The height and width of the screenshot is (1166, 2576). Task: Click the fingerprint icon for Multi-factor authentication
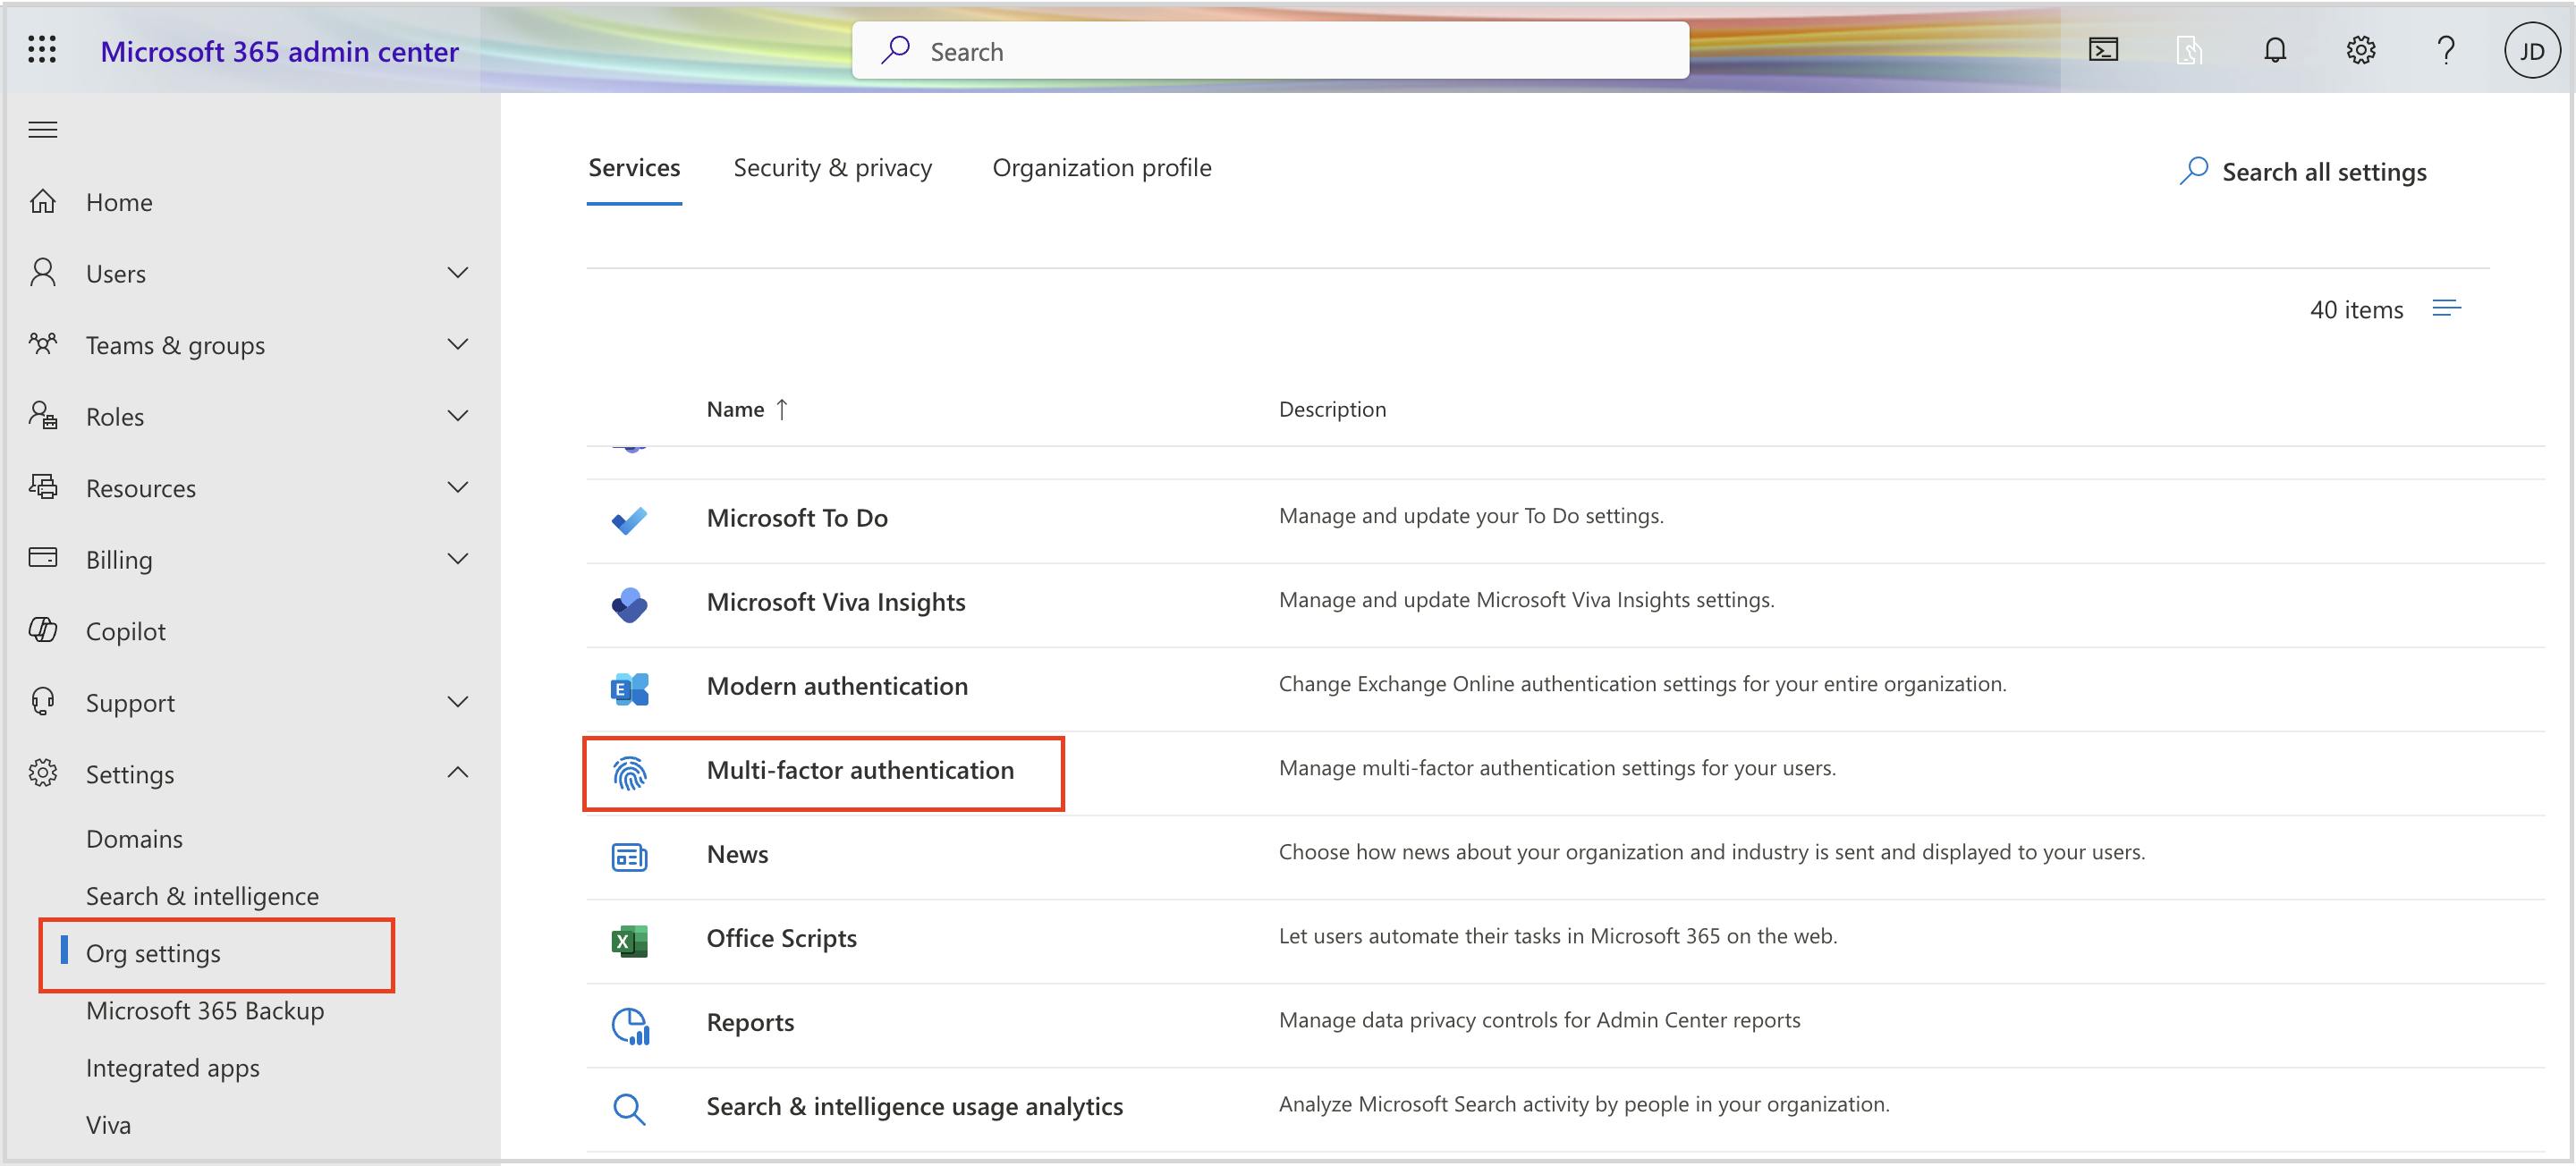pyautogui.click(x=629, y=773)
